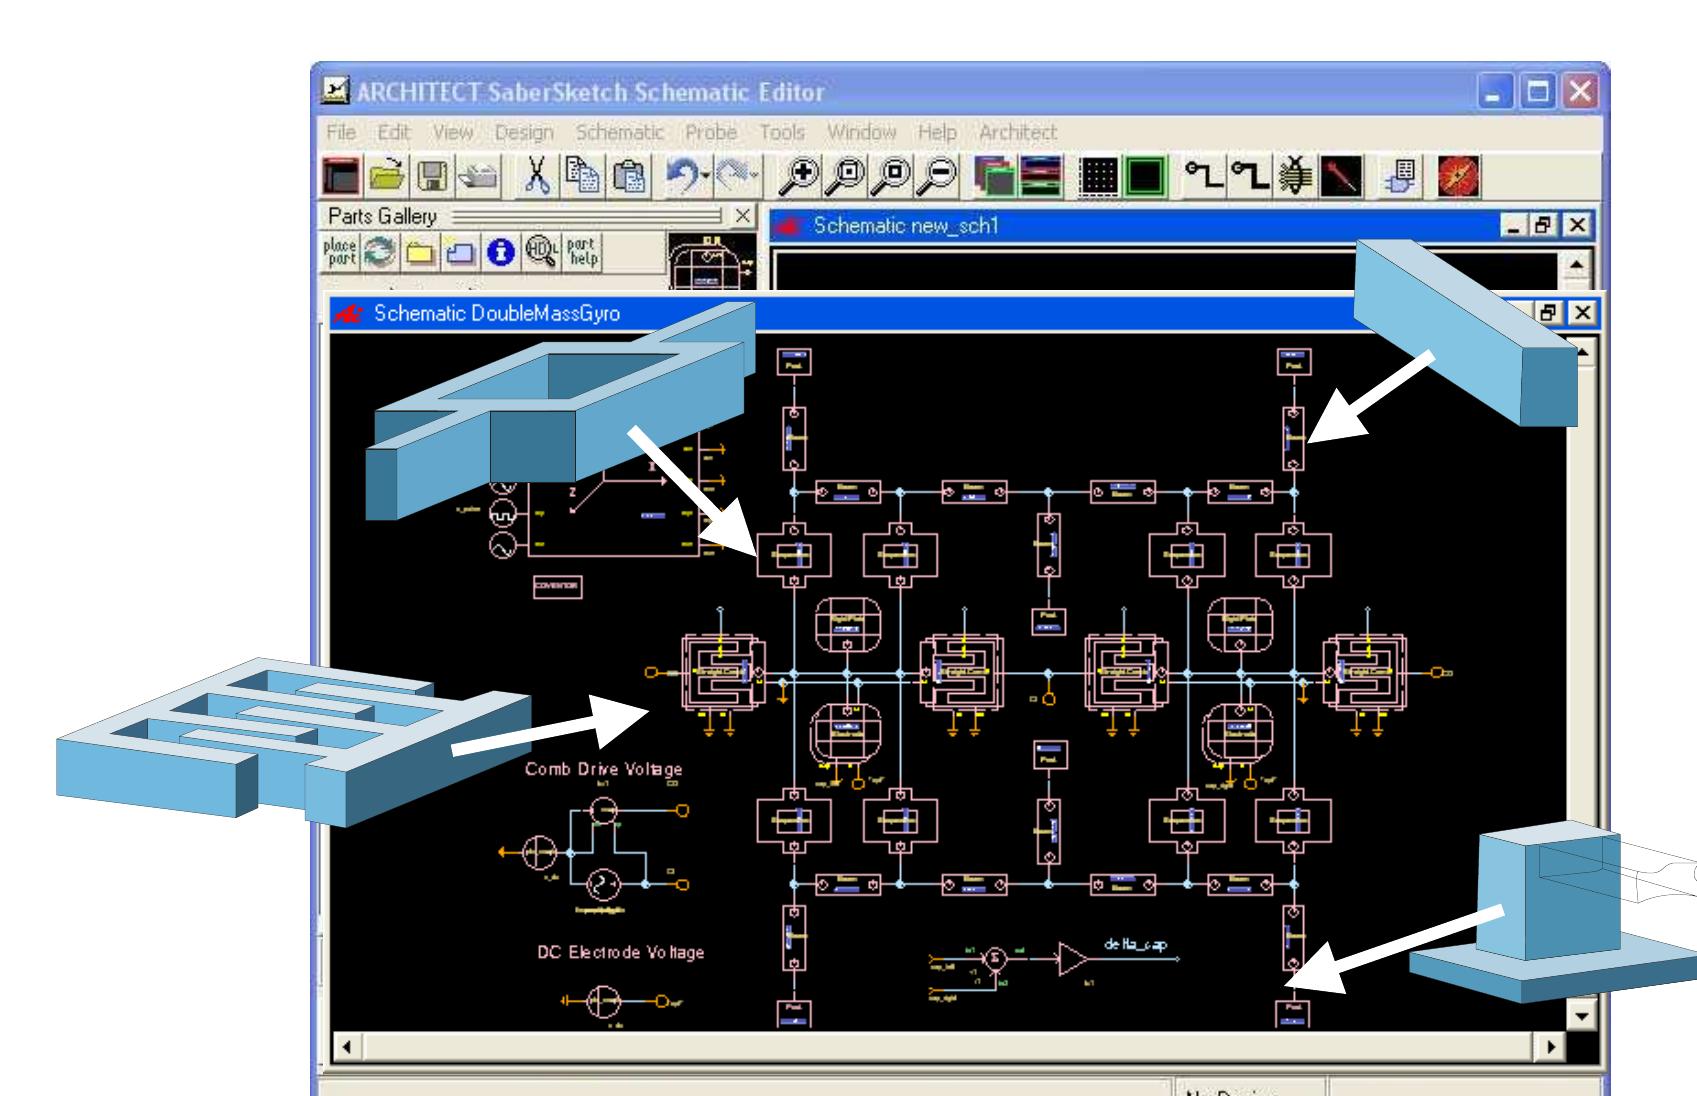Click the red compass toolbar icon

point(1456,177)
